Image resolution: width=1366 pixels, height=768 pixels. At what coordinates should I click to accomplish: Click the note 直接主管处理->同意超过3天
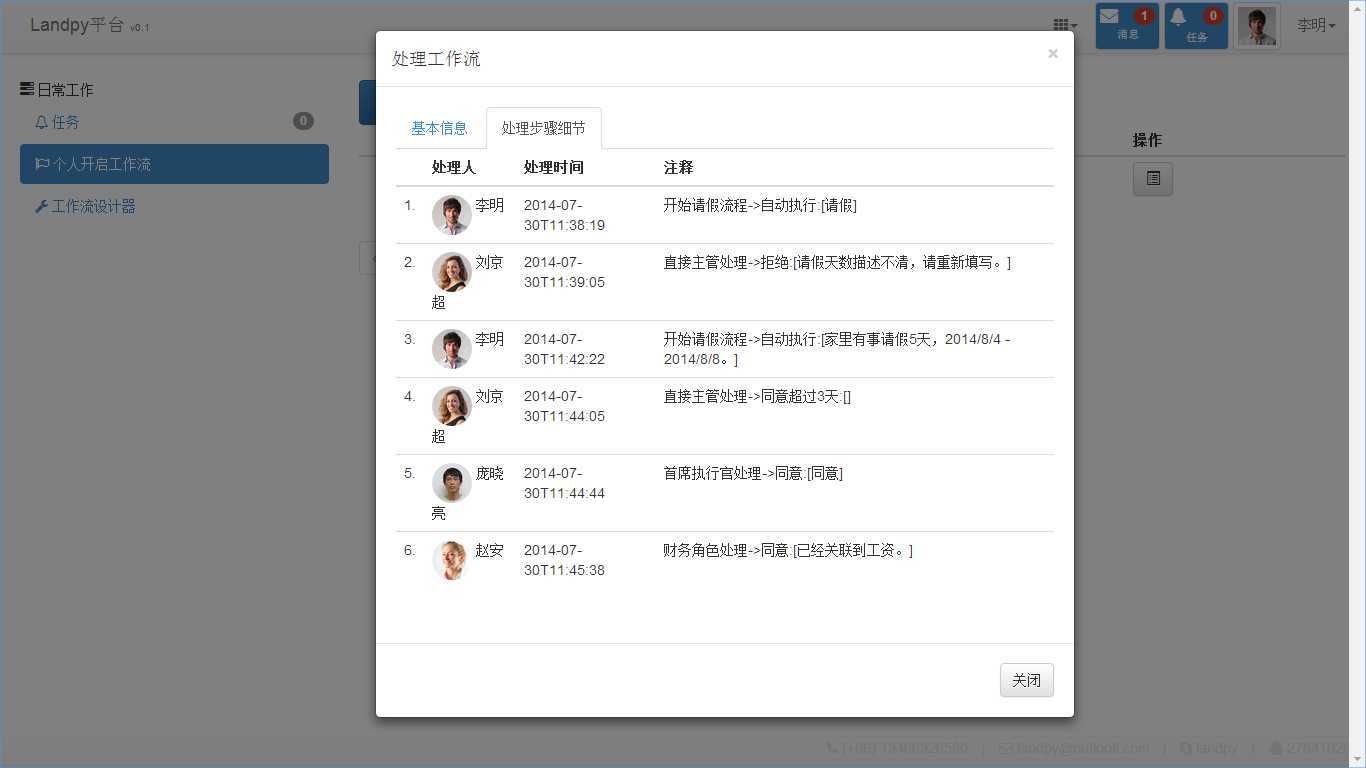tap(757, 396)
